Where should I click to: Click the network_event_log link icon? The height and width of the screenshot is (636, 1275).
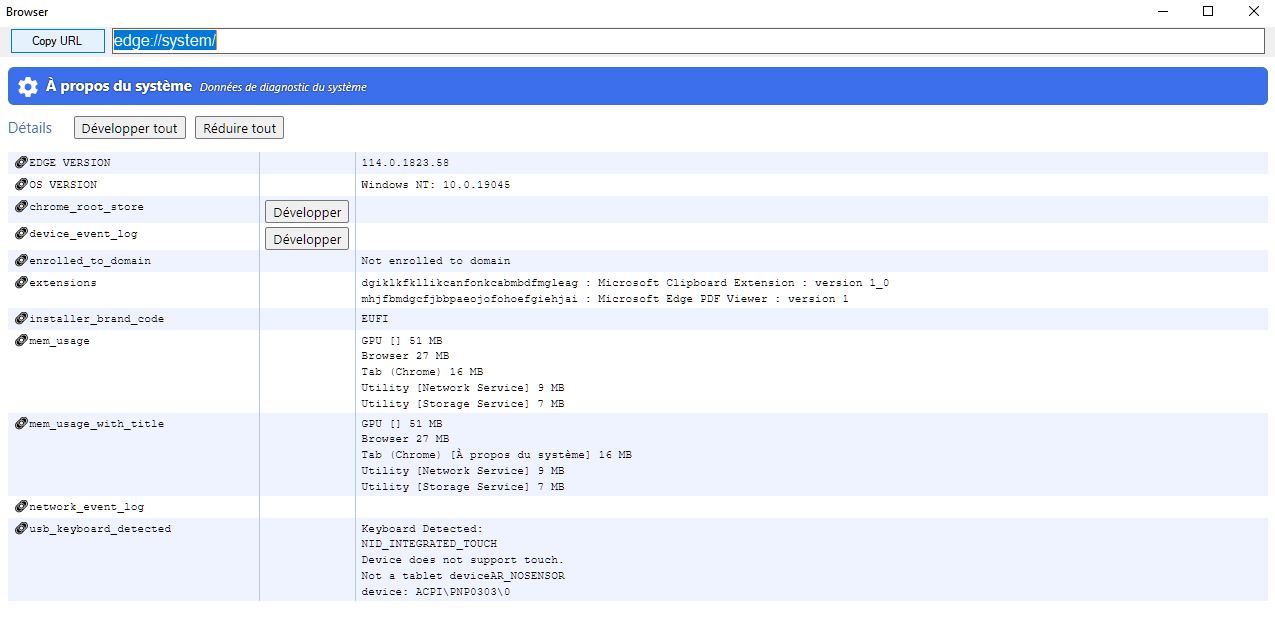tap(21, 507)
